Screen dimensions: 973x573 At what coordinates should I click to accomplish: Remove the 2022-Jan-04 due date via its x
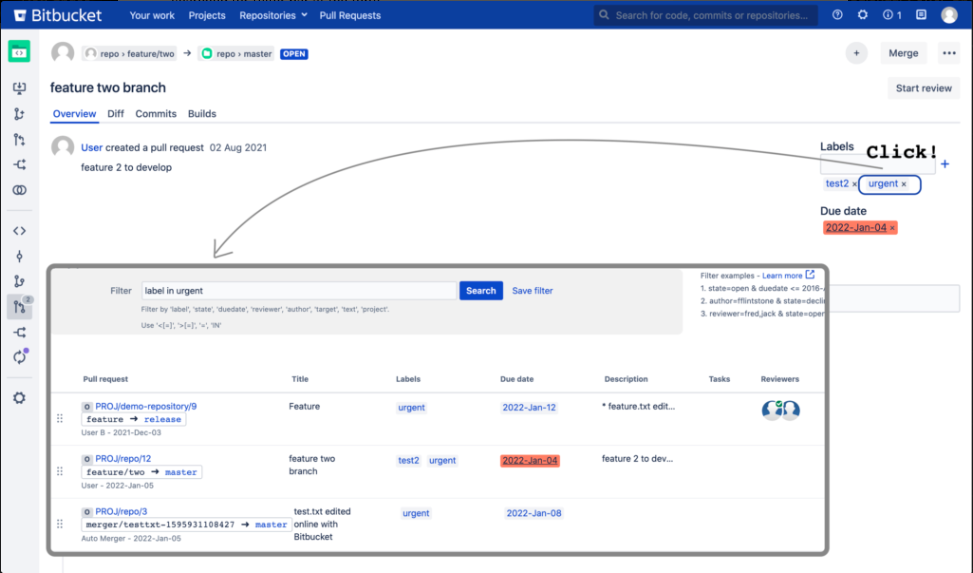click(x=892, y=228)
